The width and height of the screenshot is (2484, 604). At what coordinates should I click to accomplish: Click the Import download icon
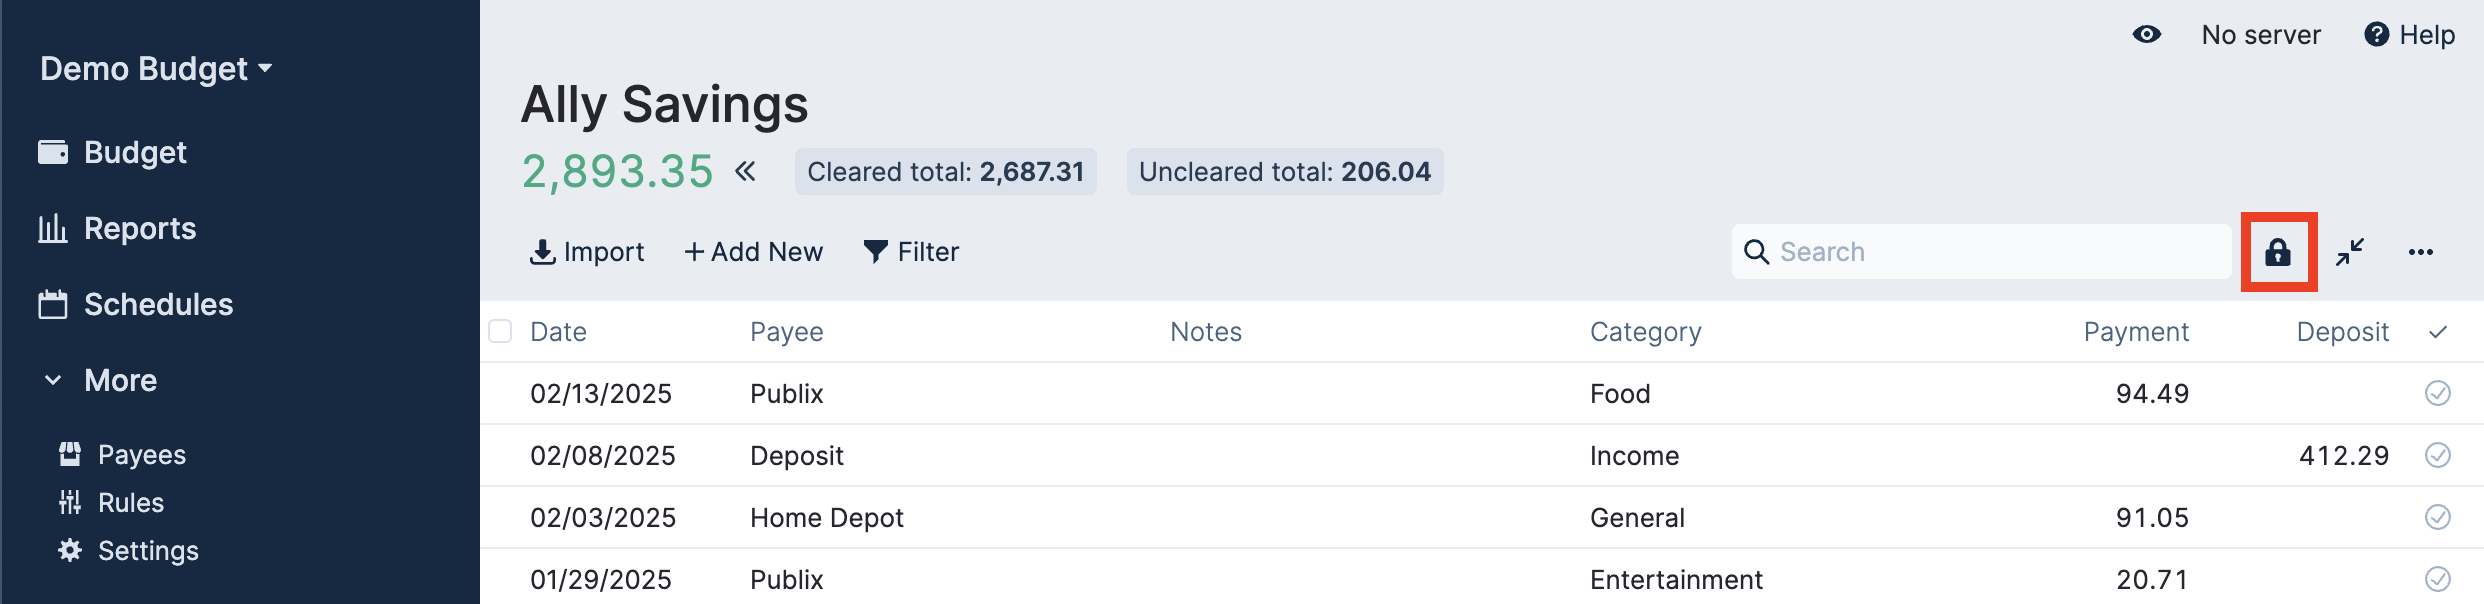tap(542, 252)
